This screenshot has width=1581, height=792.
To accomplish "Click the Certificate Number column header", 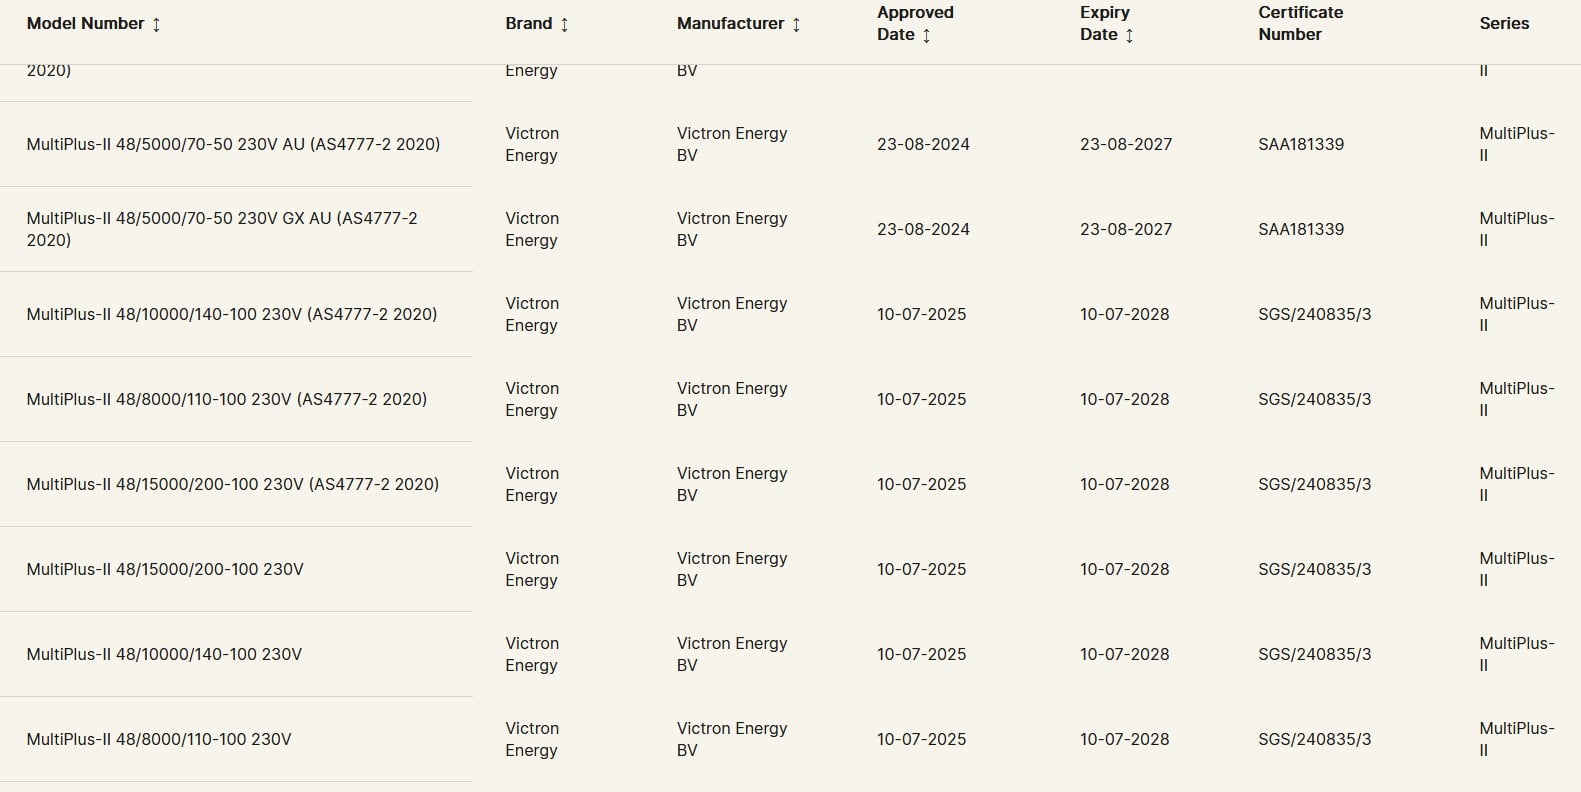I will (1300, 23).
